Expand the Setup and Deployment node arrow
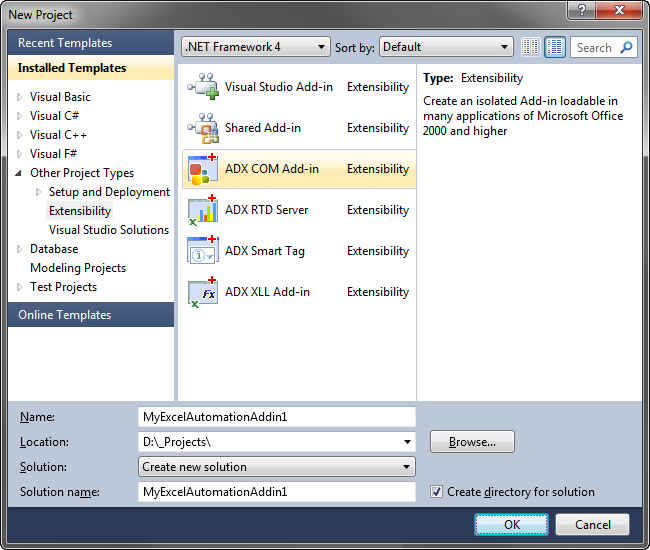The height and width of the screenshot is (550, 650). pyautogui.click(x=39, y=192)
